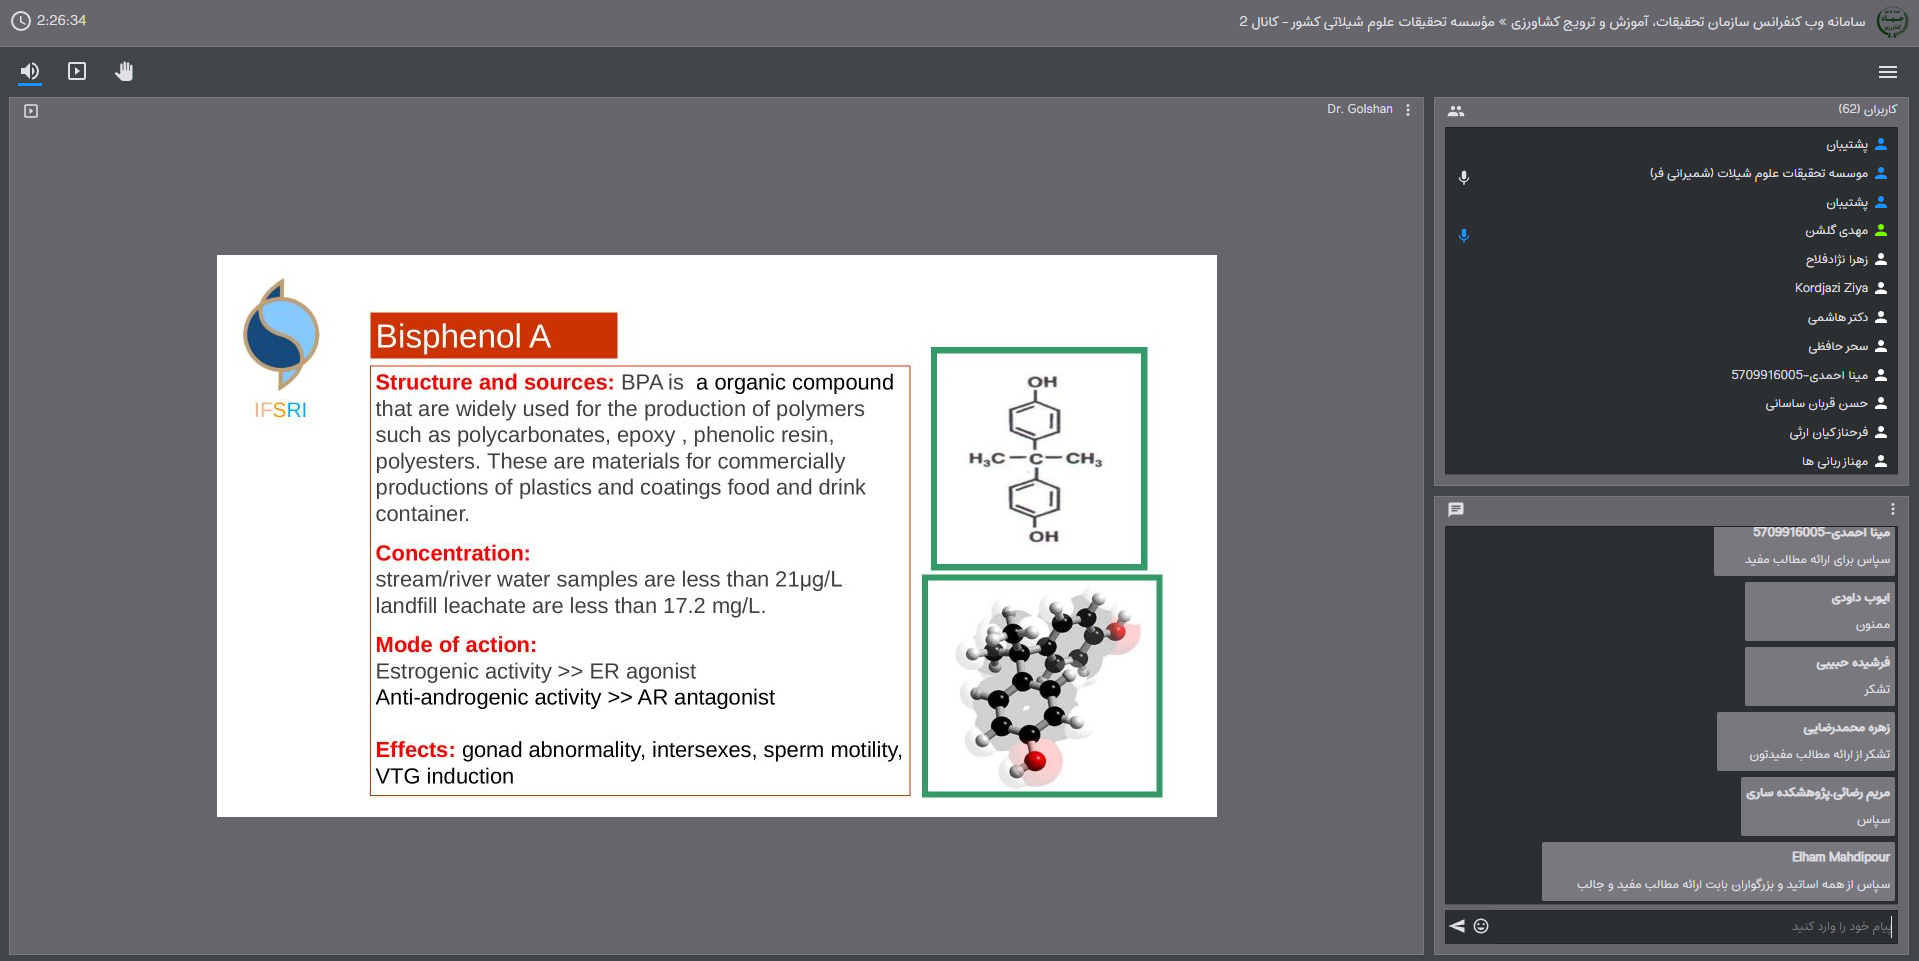Click the Bisphenol A slide
The image size is (1919, 961).
tap(716, 535)
